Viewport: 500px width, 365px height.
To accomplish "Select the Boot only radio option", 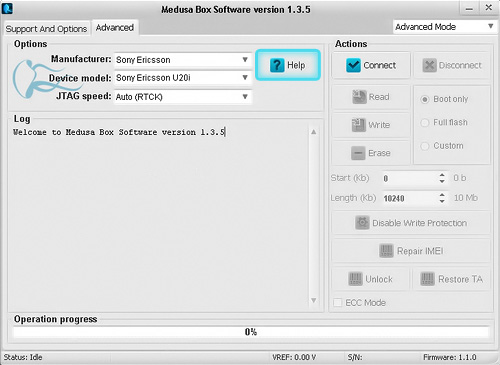I will pos(425,99).
